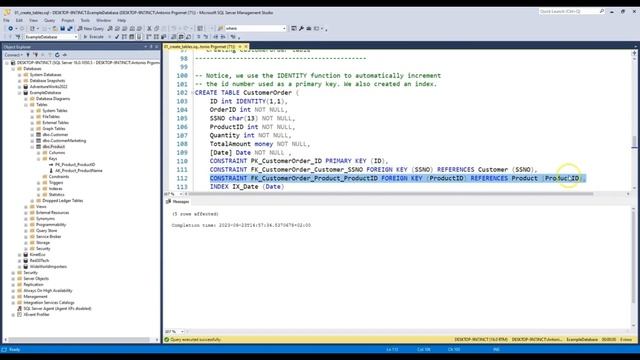Select the Server Objects folder
The image size is (640, 360).
point(36,278)
